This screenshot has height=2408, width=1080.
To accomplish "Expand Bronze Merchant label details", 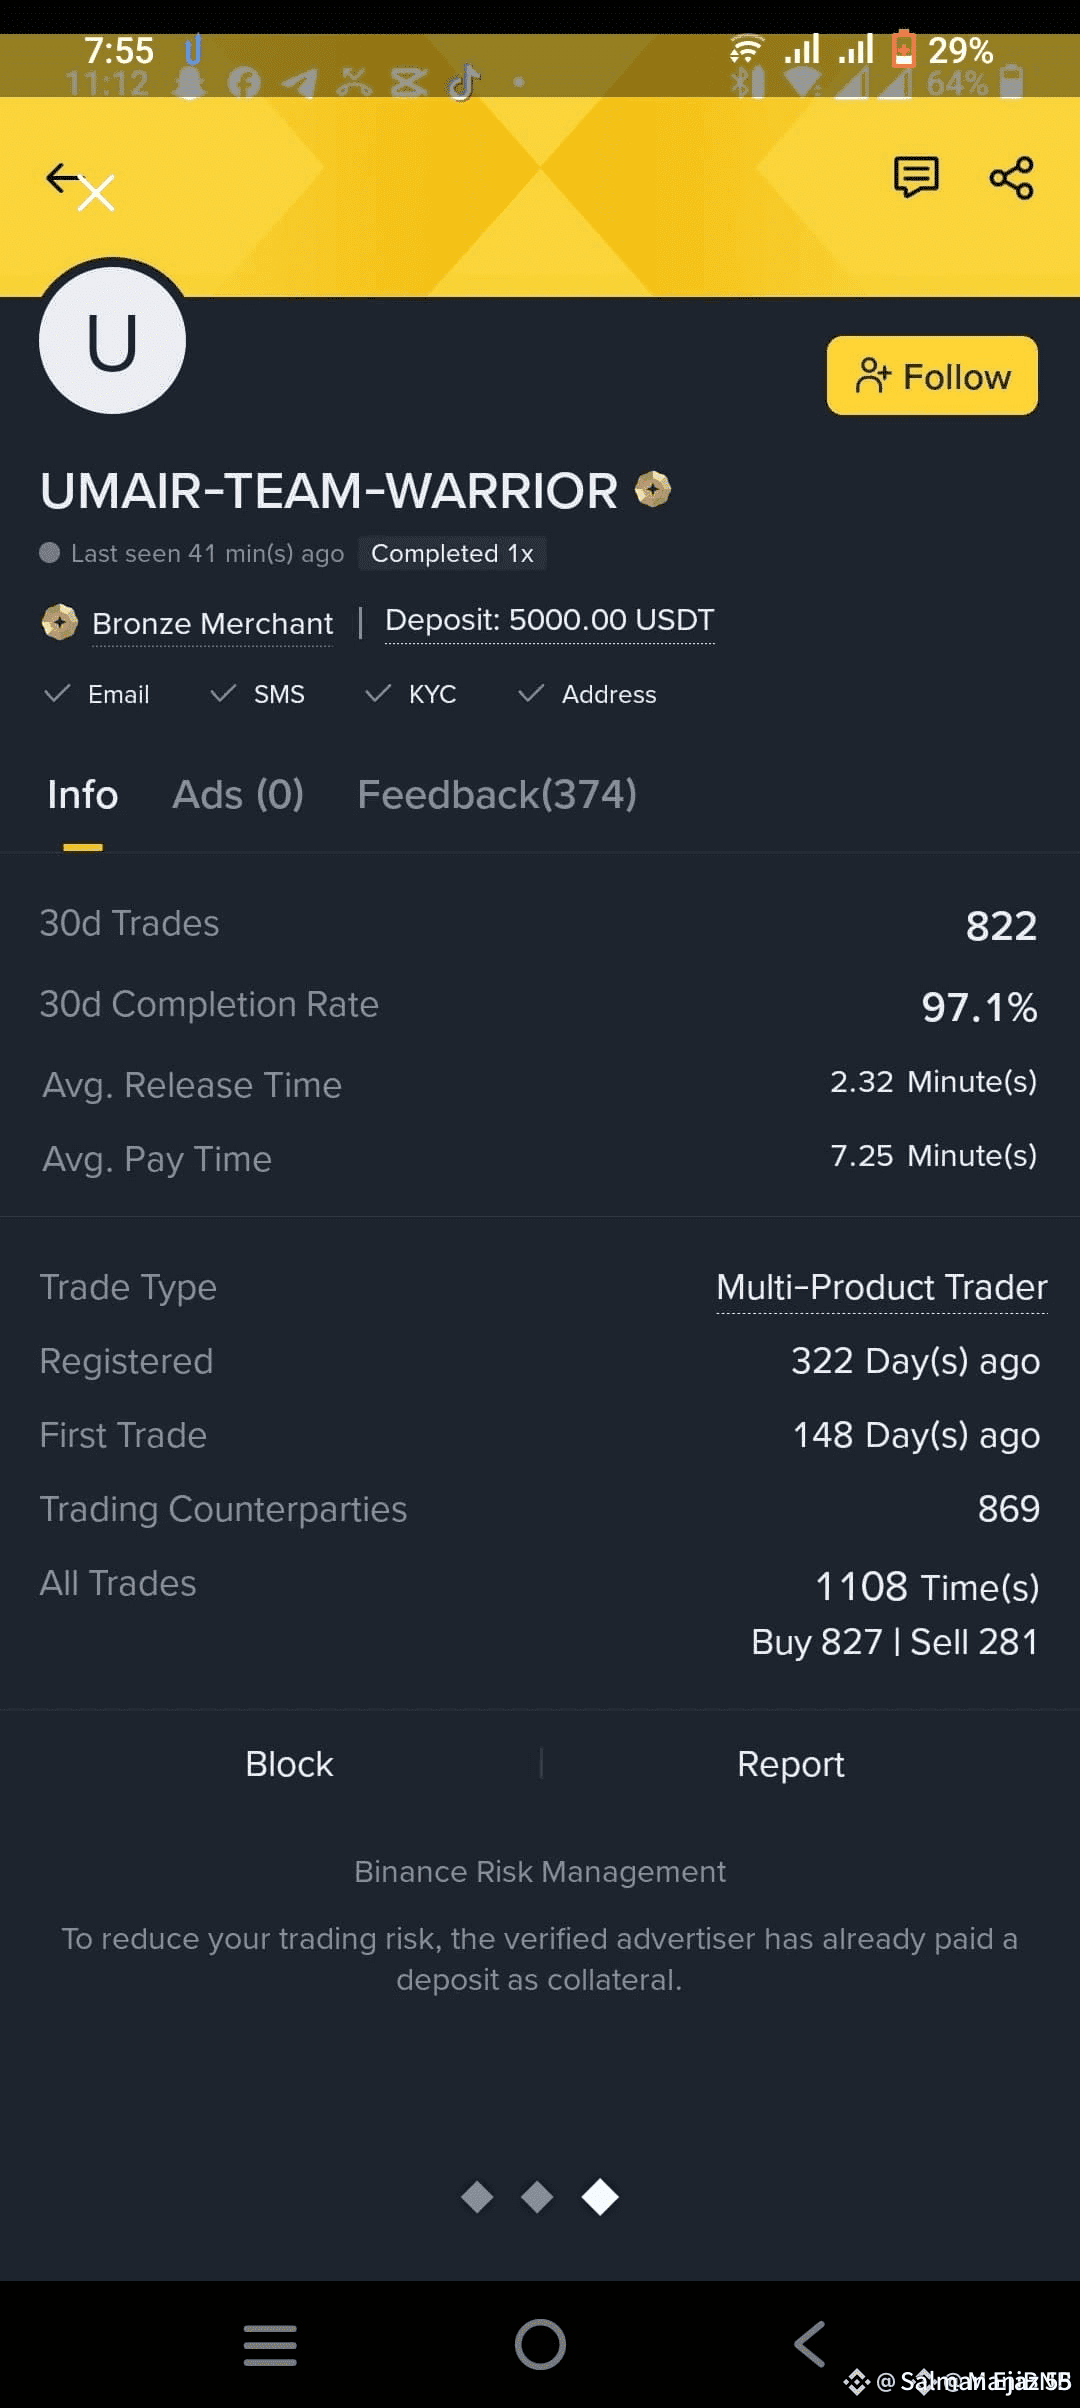I will tap(212, 624).
